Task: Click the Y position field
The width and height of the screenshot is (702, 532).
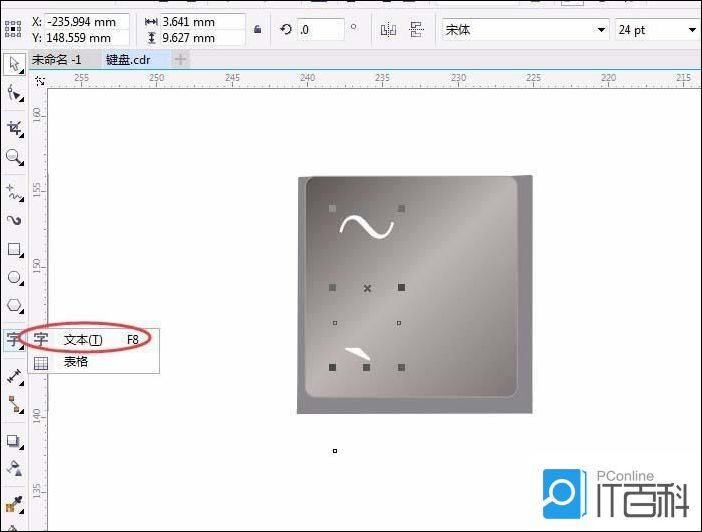Action: pos(87,38)
